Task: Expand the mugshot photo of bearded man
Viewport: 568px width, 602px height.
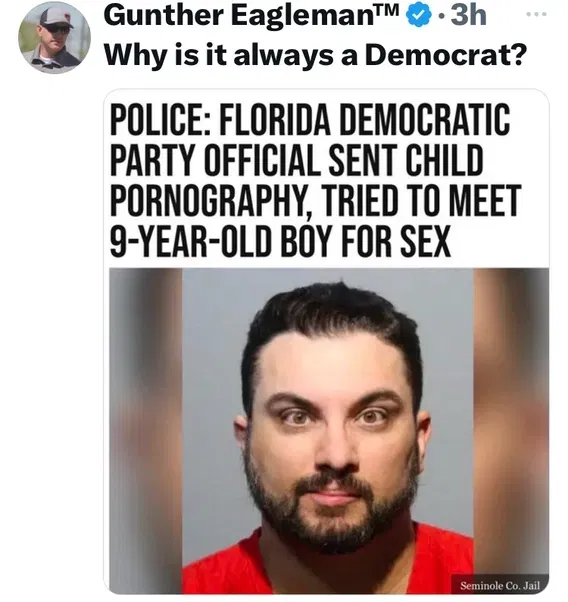Action: point(329,431)
